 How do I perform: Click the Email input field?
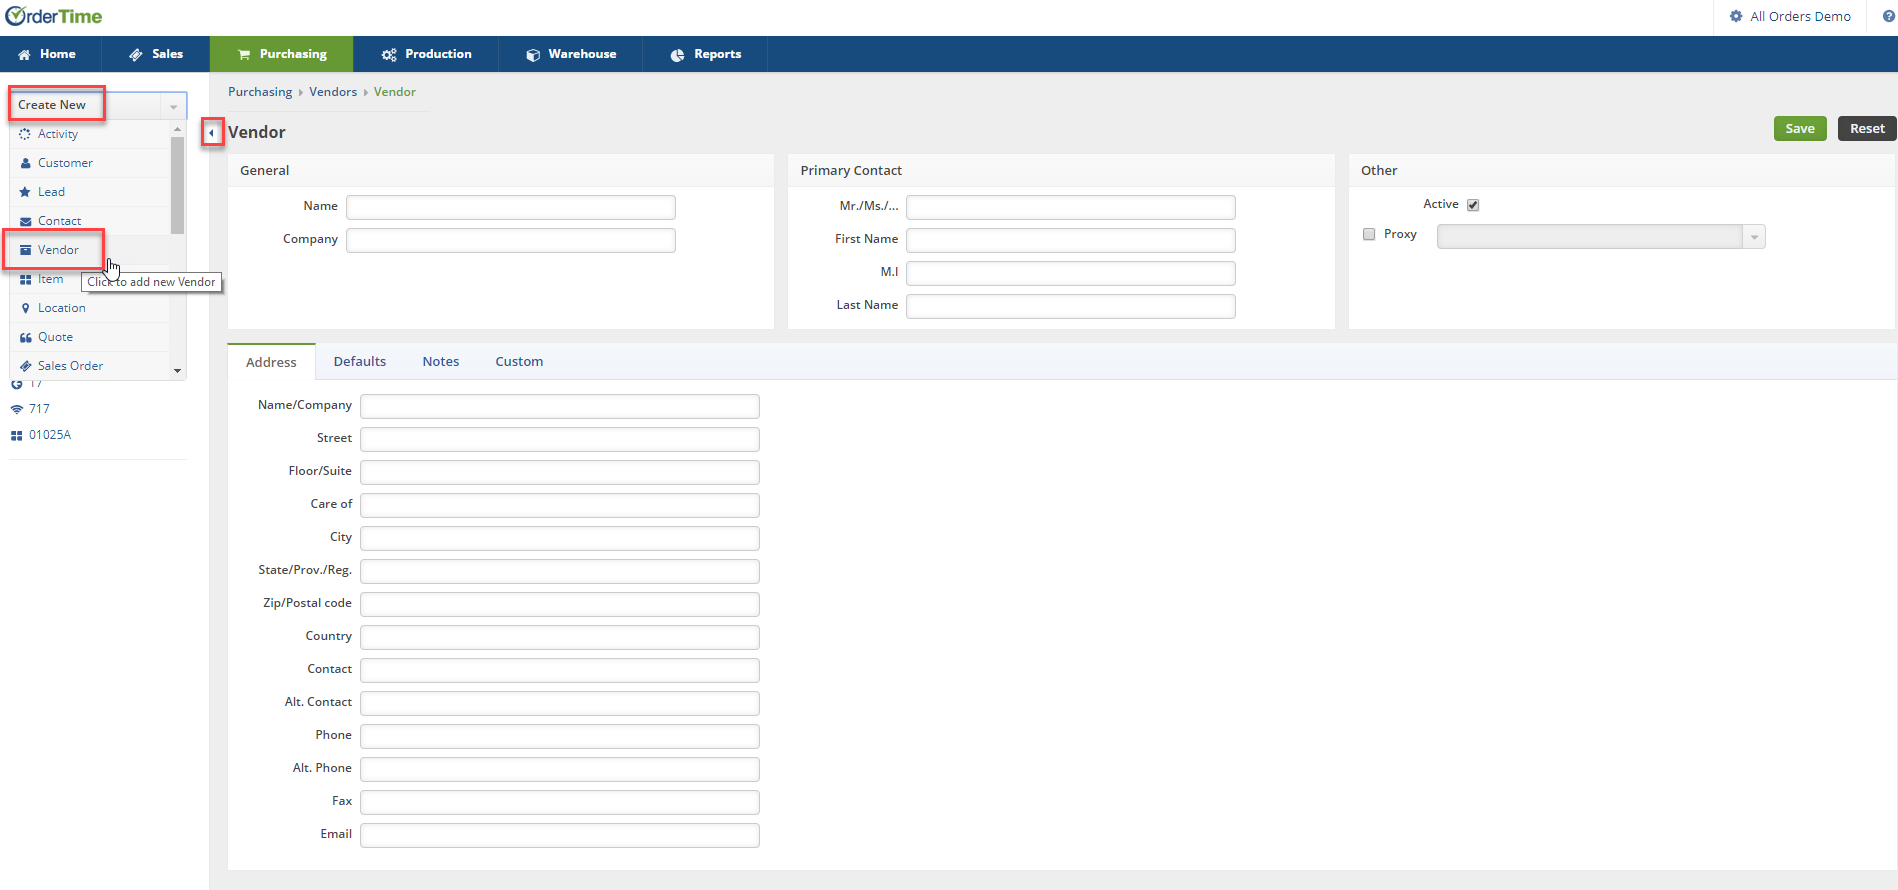pos(560,835)
